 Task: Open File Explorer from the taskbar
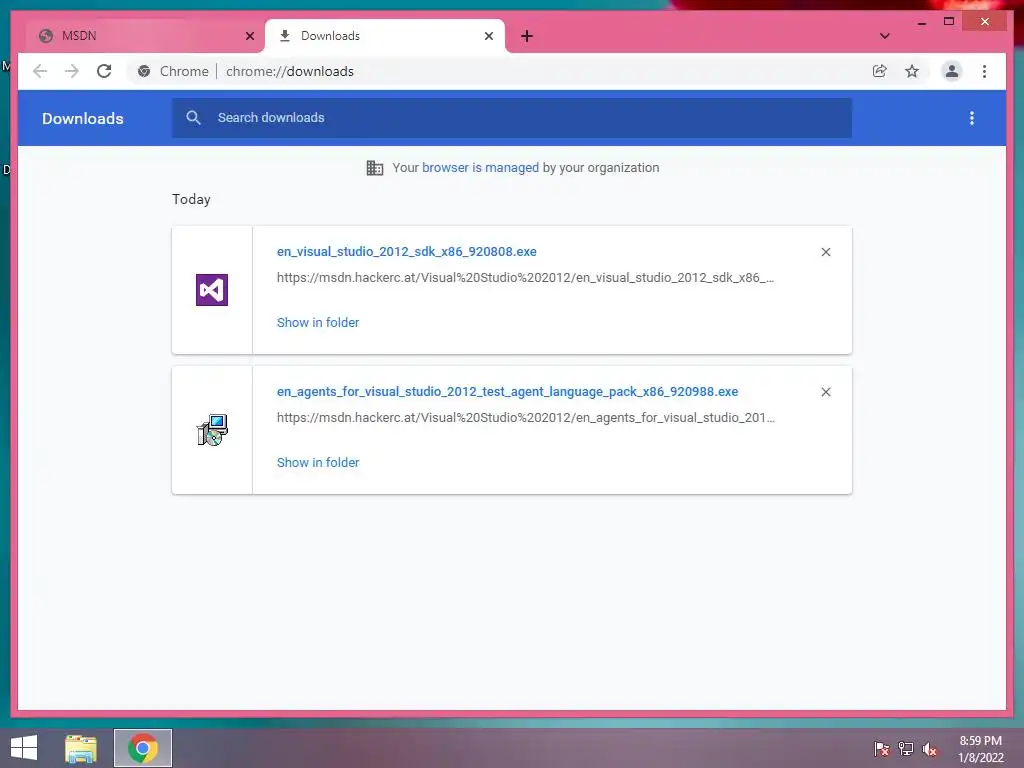tap(81, 748)
